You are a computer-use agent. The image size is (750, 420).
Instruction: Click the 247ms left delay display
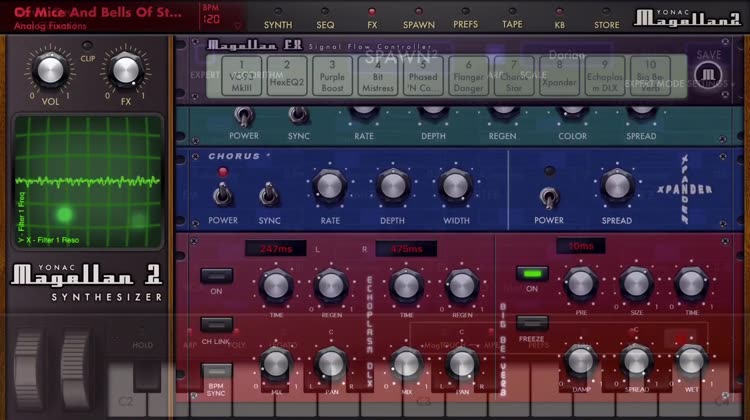(276, 249)
